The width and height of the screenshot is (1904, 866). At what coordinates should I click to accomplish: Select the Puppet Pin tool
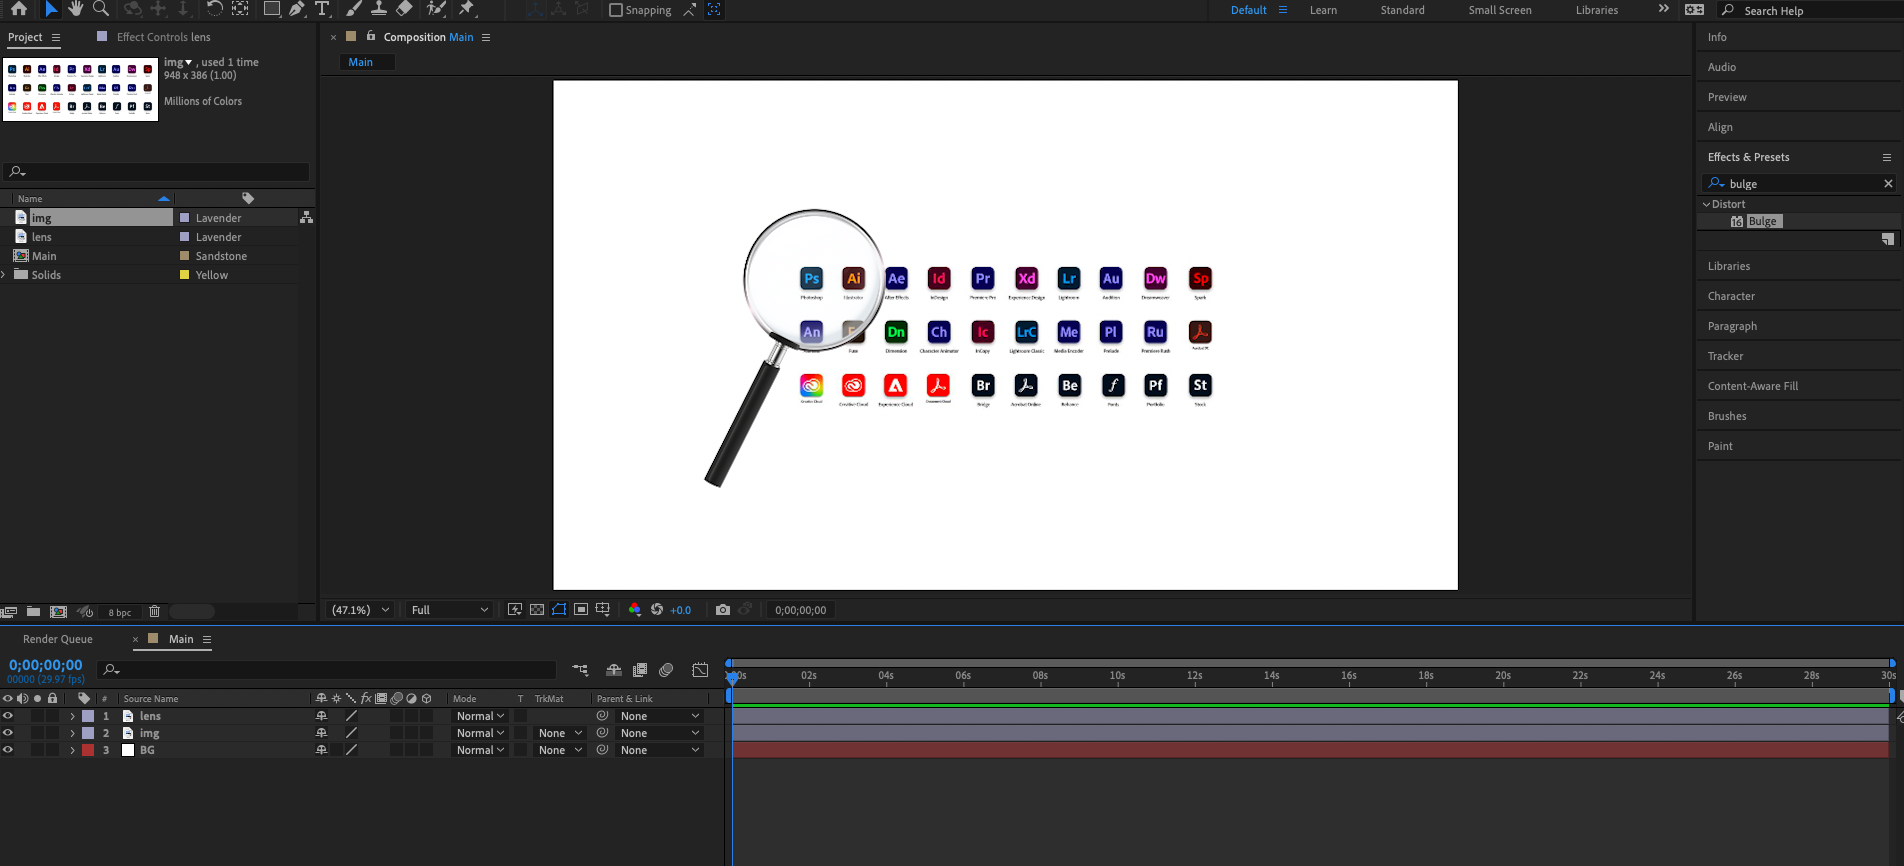point(467,9)
